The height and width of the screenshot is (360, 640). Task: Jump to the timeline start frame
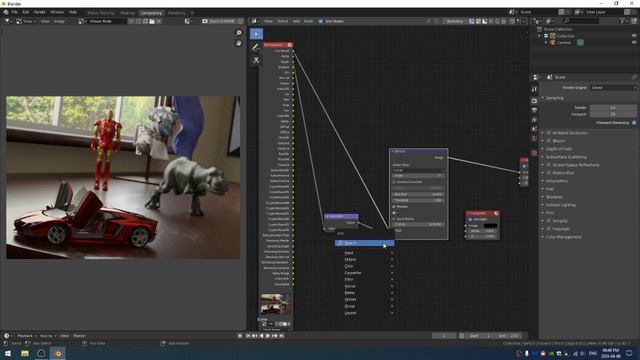coord(248,336)
